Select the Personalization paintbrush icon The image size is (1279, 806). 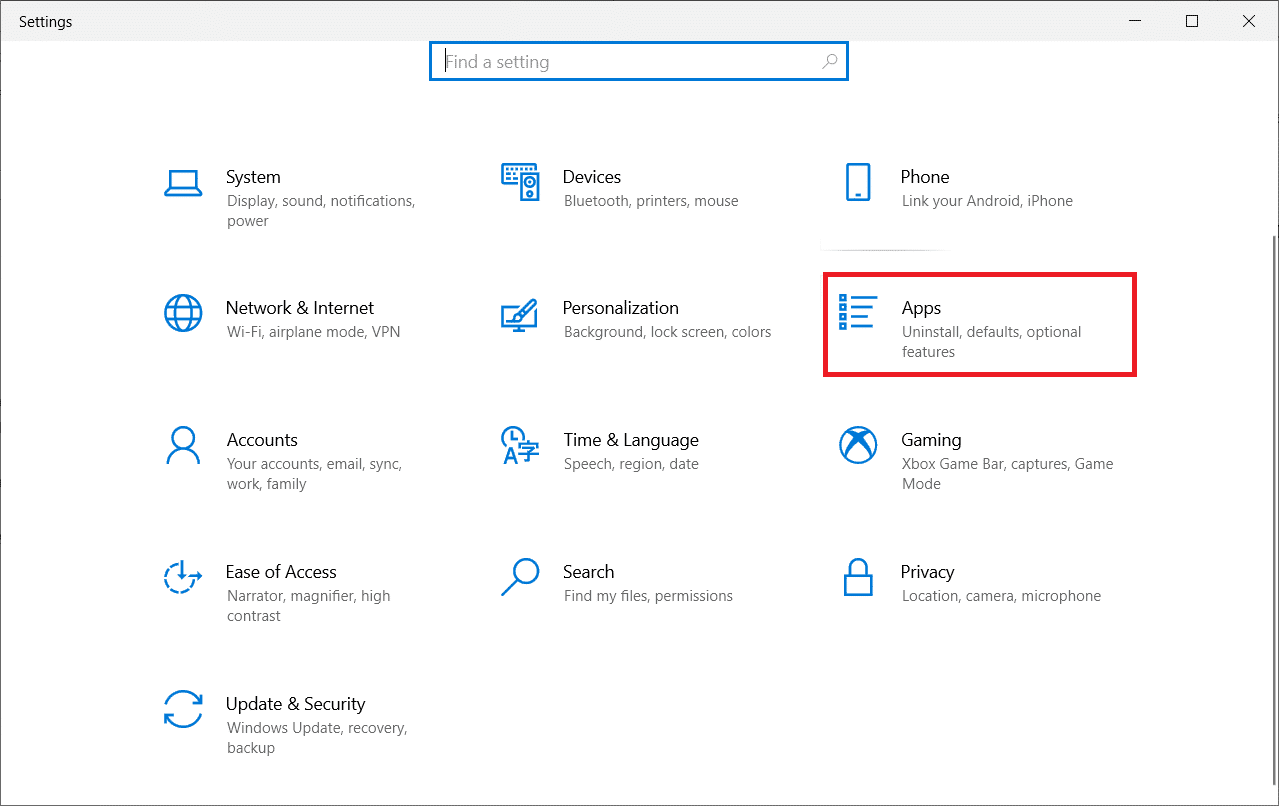click(x=520, y=314)
